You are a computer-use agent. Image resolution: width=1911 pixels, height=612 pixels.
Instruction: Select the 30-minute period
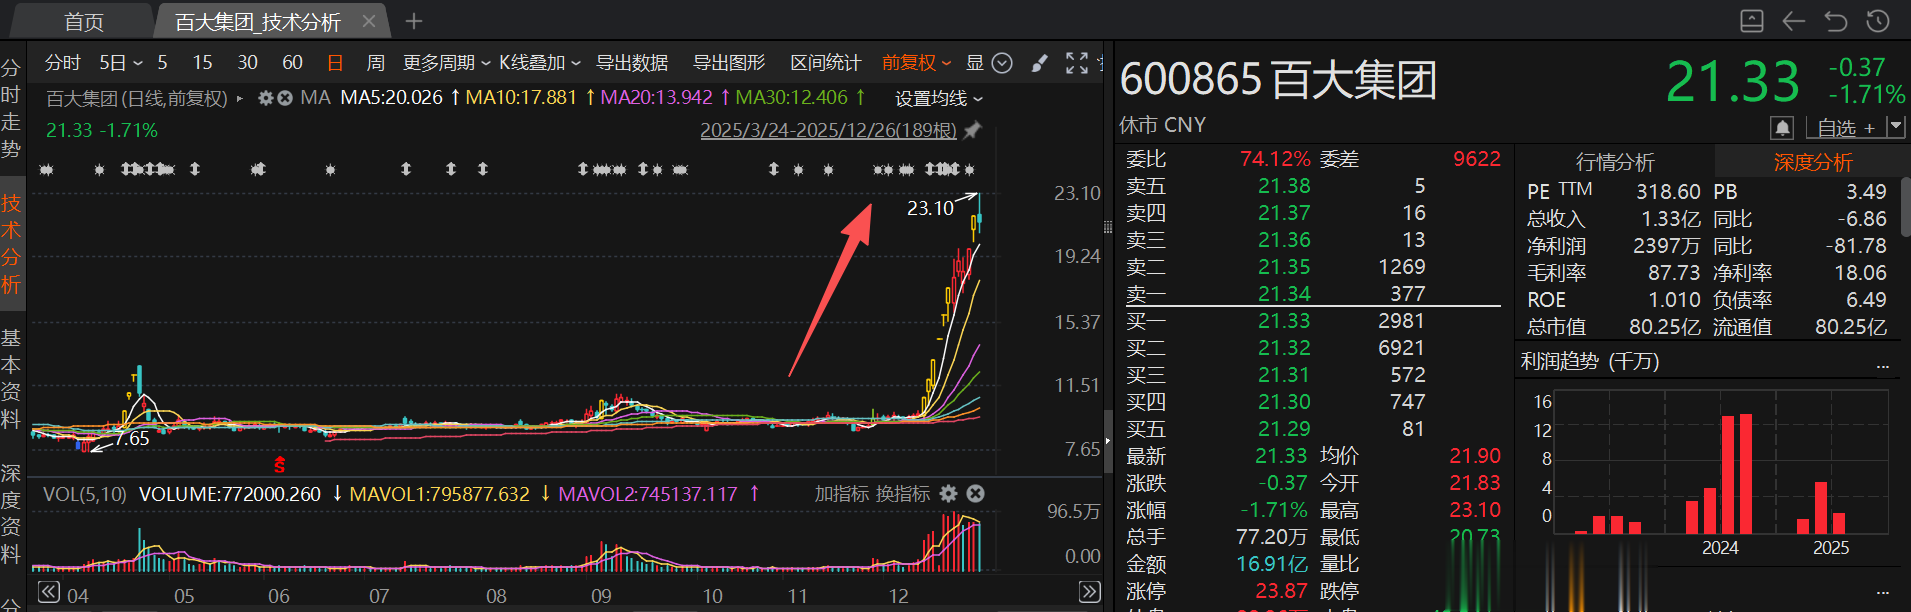(247, 63)
